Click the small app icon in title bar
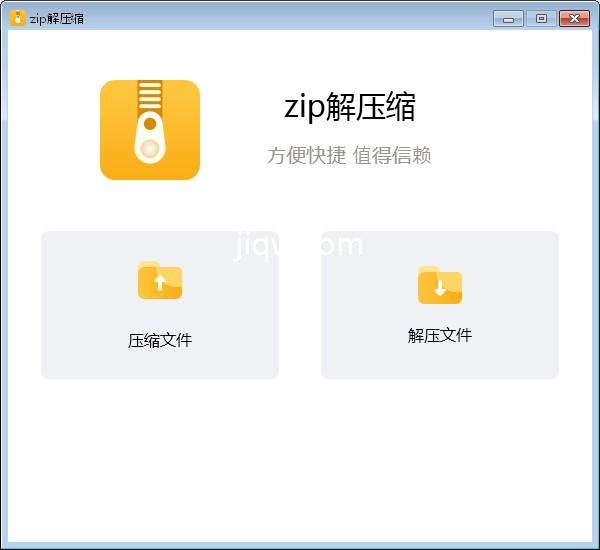This screenshot has width=600, height=550. click(17, 18)
